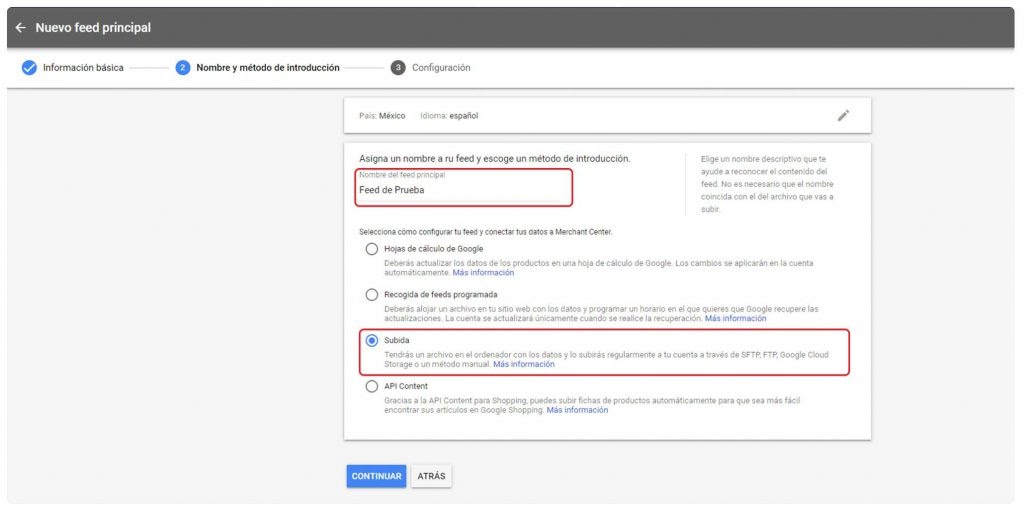Screen dimensions: 1024x509
Task: Click the 'Asigna un nombre a tu feed' heading
Action: coord(494,159)
